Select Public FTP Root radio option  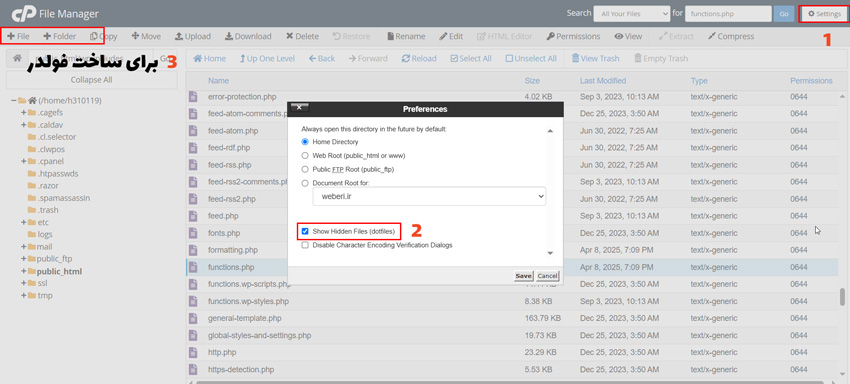click(x=305, y=169)
